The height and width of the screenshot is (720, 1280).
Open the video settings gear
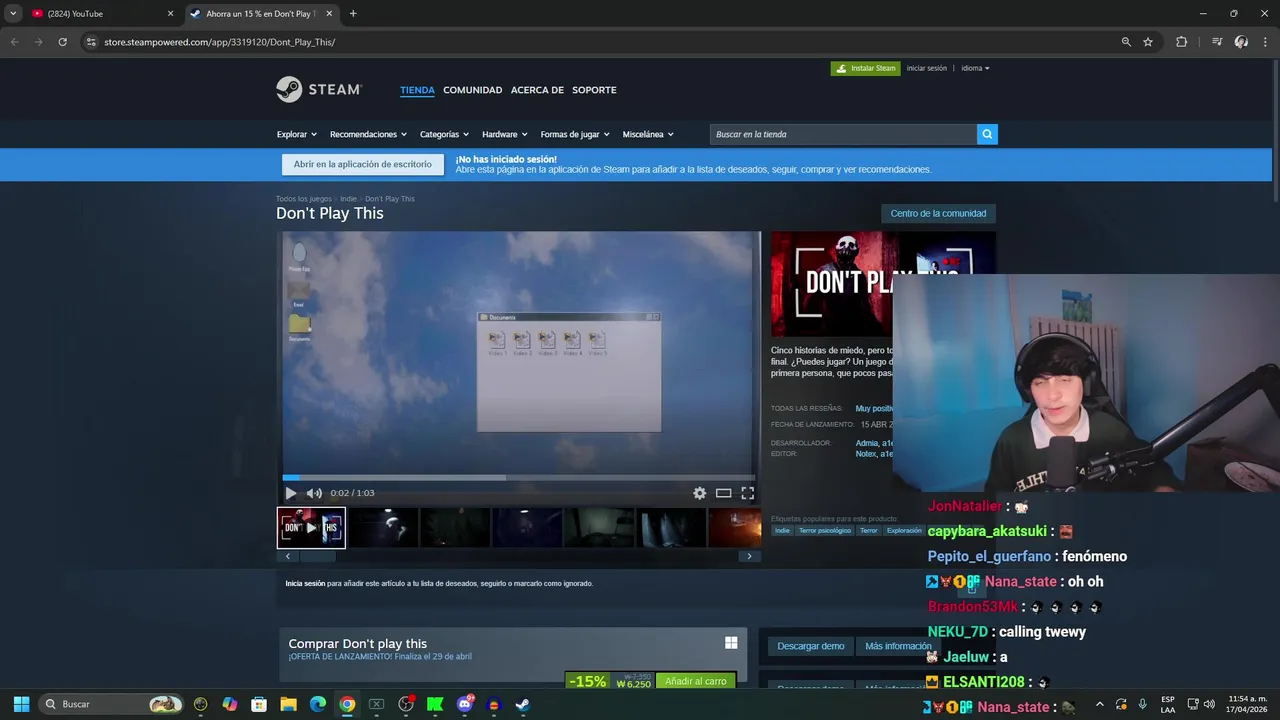point(699,493)
